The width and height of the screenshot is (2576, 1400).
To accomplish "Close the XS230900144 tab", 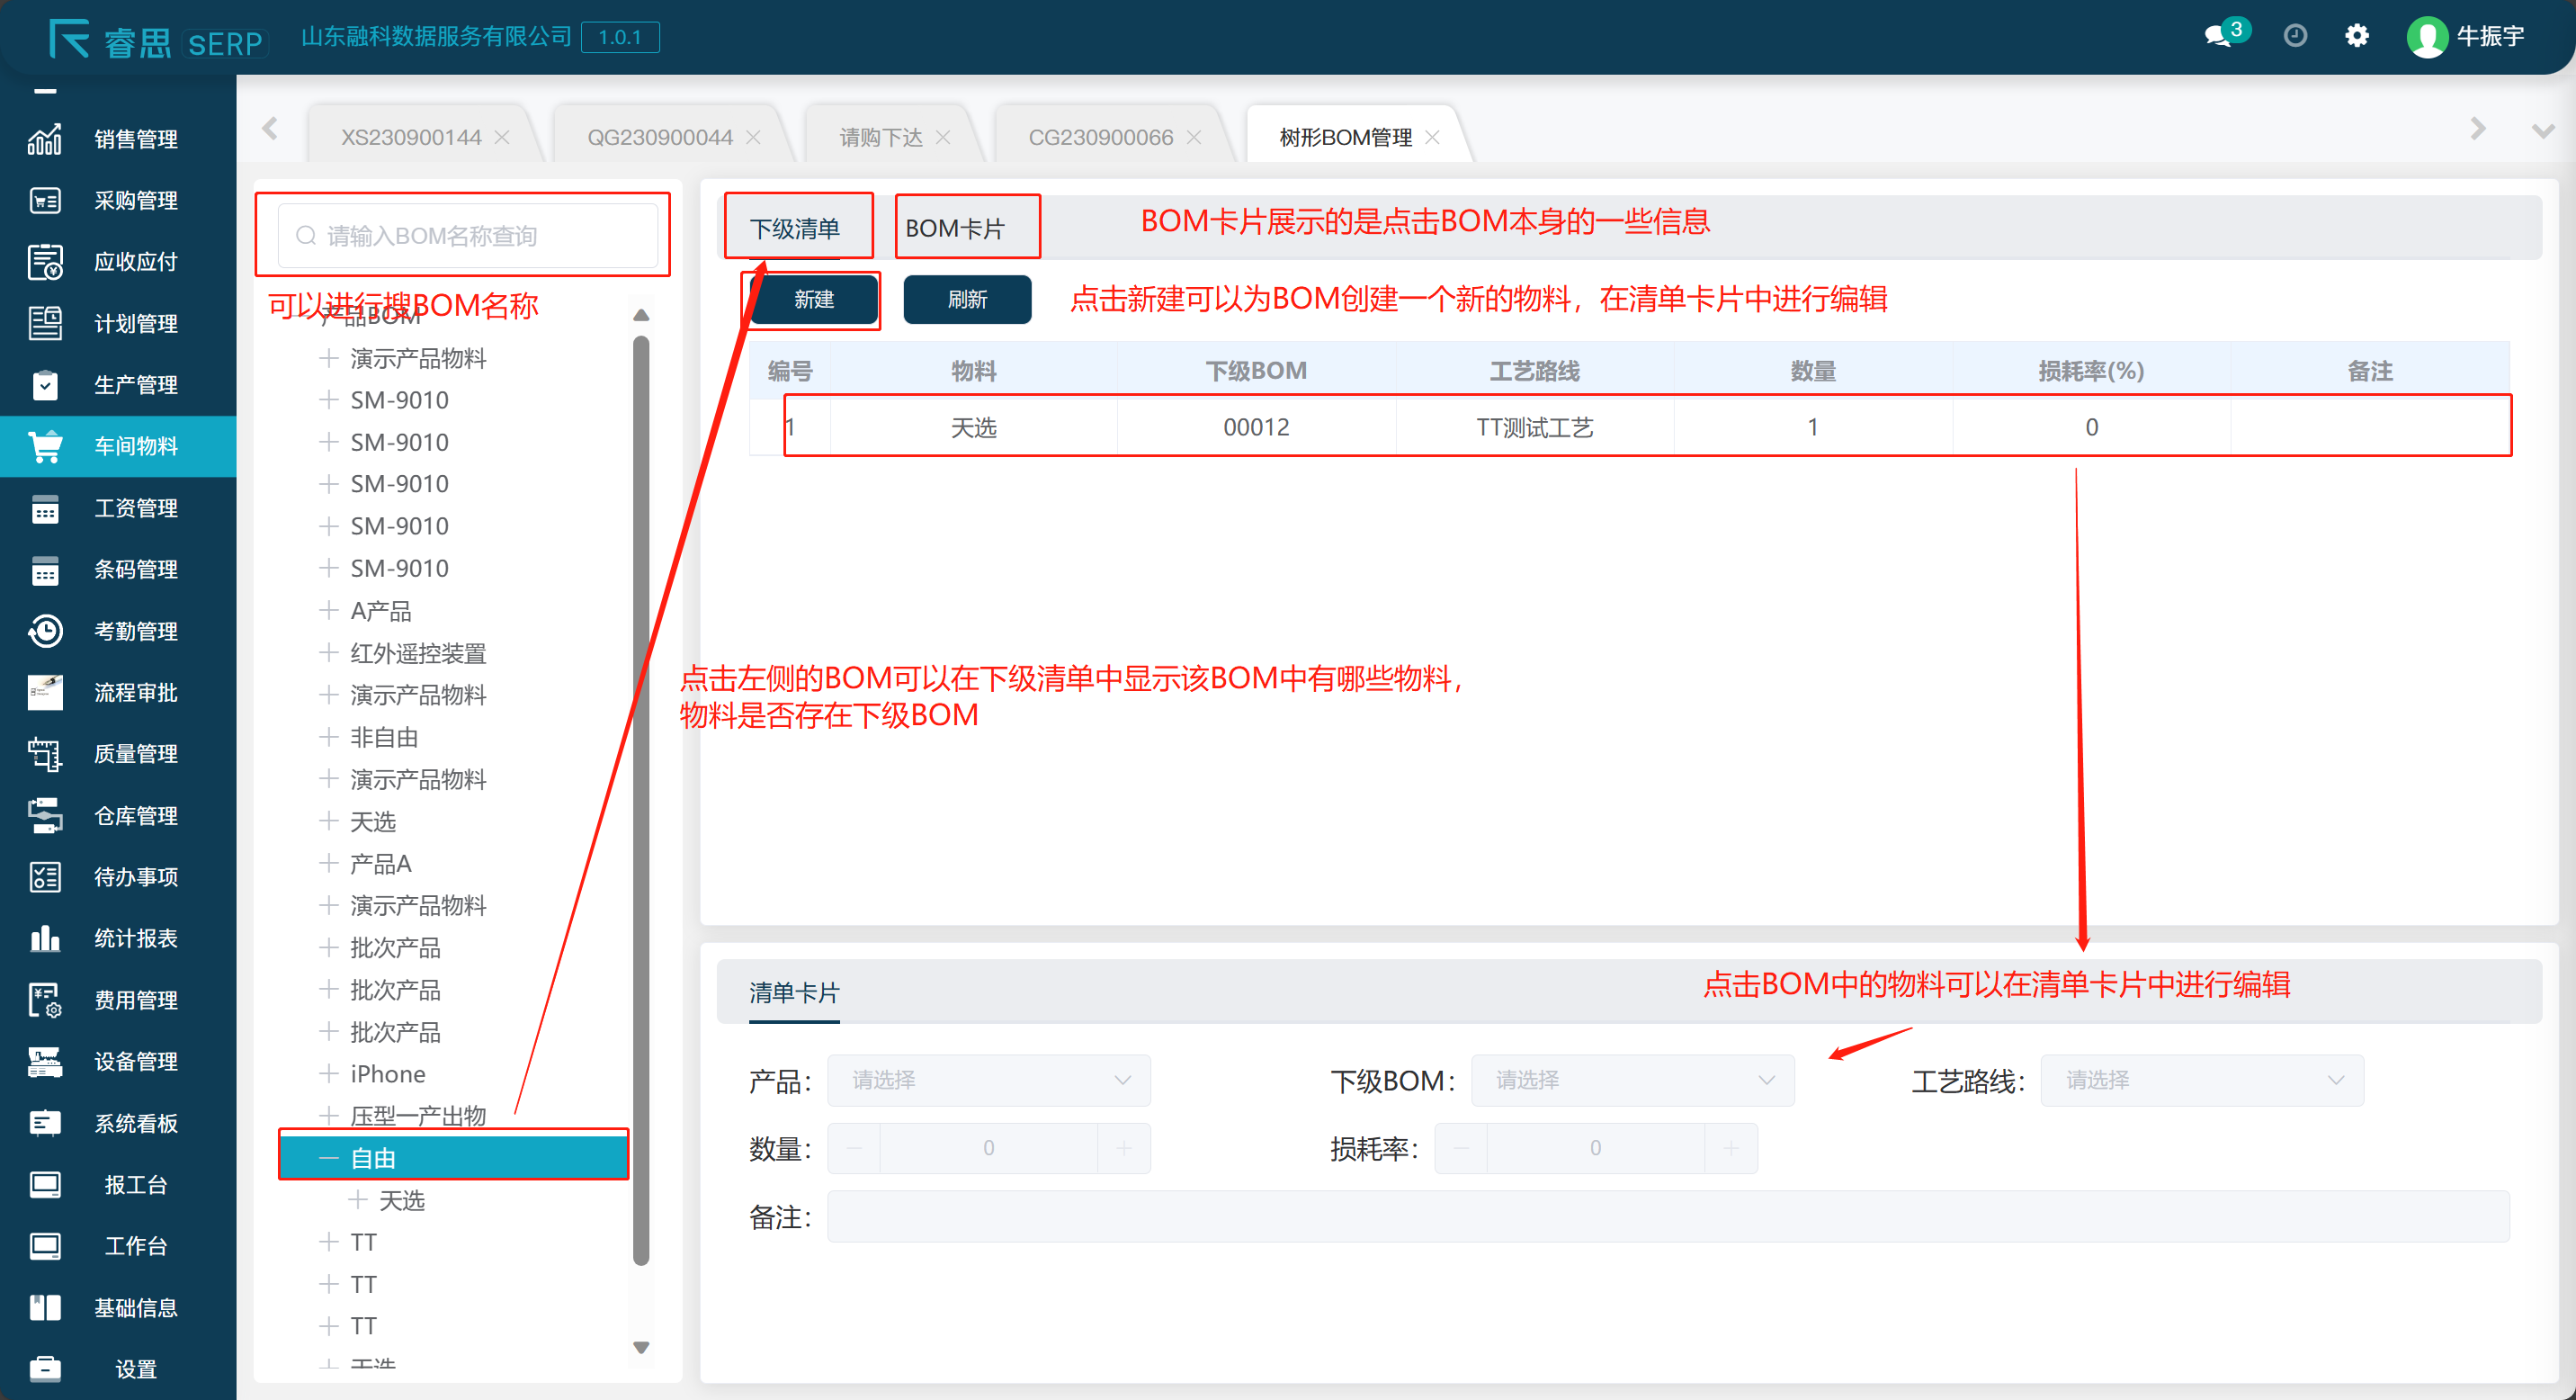I will 503,138.
